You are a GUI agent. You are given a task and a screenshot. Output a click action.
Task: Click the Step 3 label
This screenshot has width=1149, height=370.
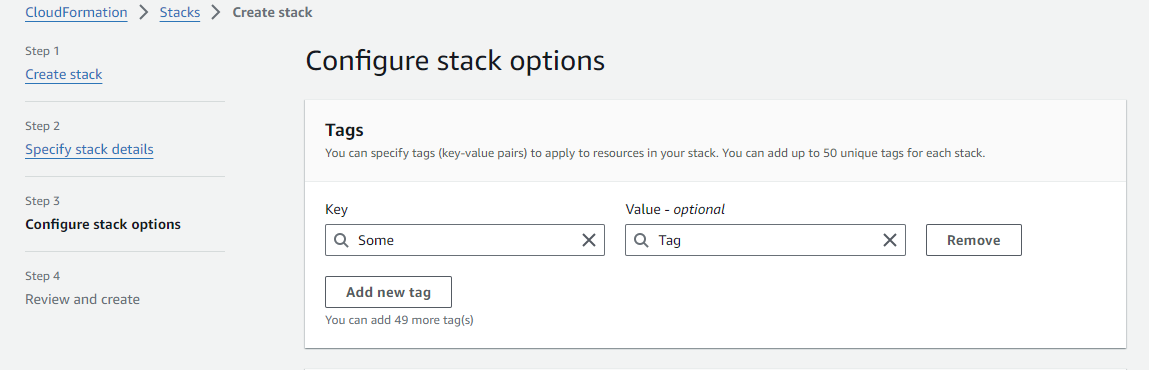coord(43,201)
